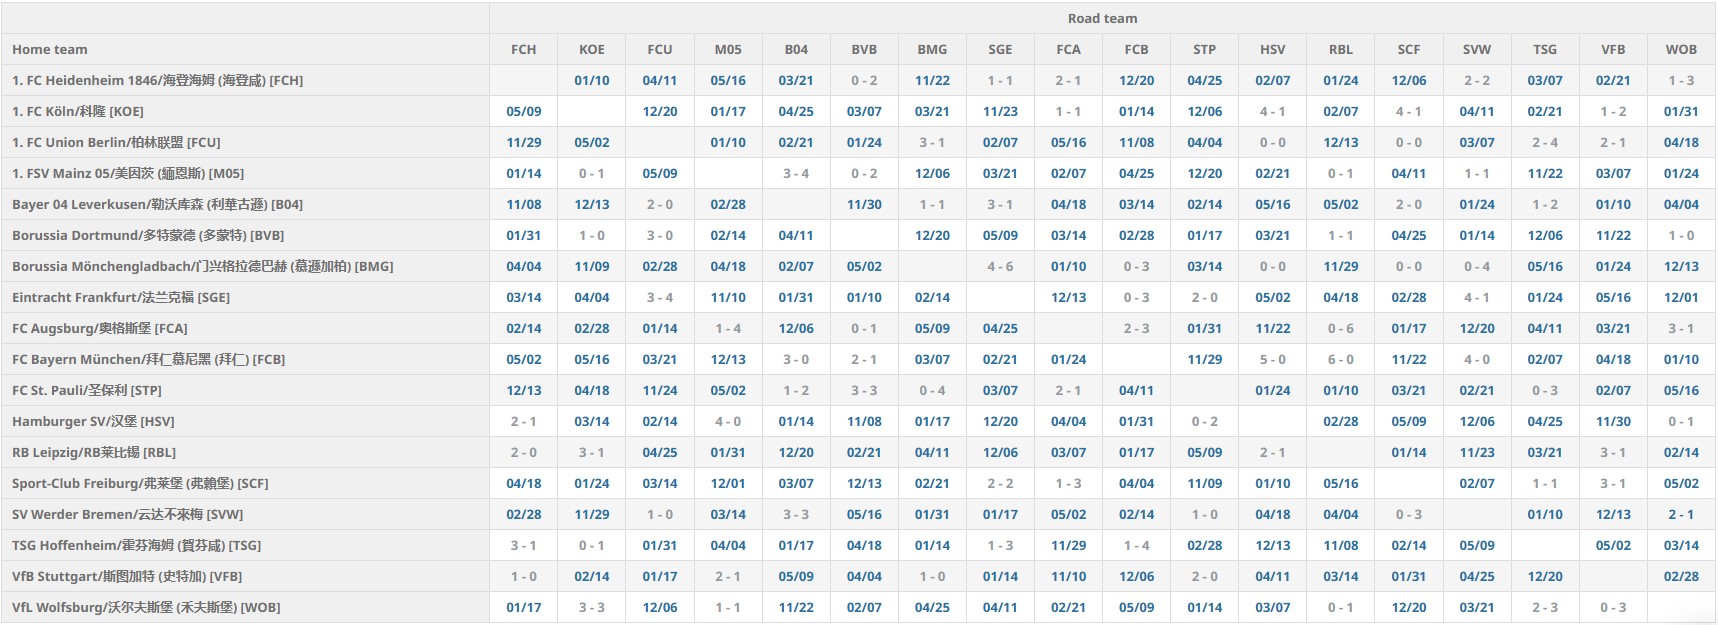Click the FCB road team column header
1718x625 pixels.
coord(1136,49)
